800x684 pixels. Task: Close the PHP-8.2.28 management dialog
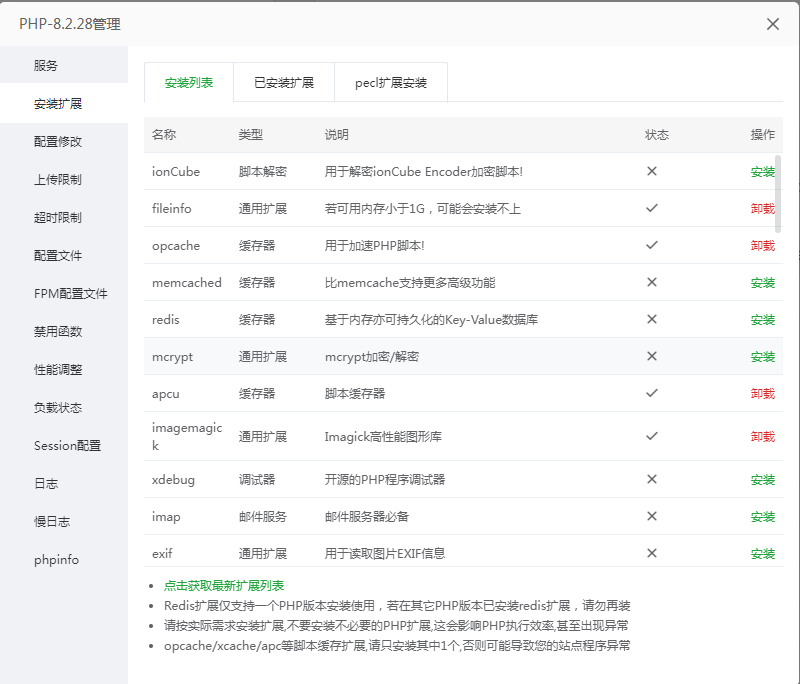(772, 23)
